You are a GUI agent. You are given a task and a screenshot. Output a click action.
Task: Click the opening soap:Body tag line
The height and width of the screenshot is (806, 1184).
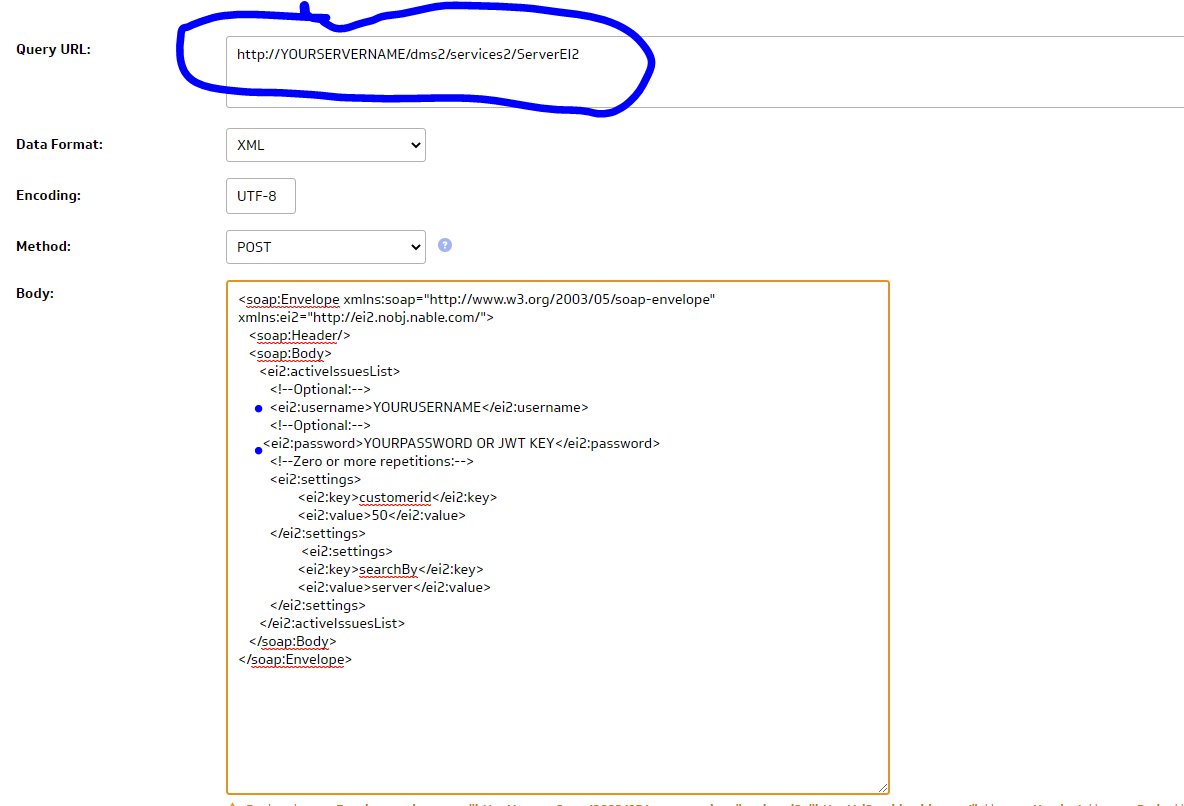(290, 354)
